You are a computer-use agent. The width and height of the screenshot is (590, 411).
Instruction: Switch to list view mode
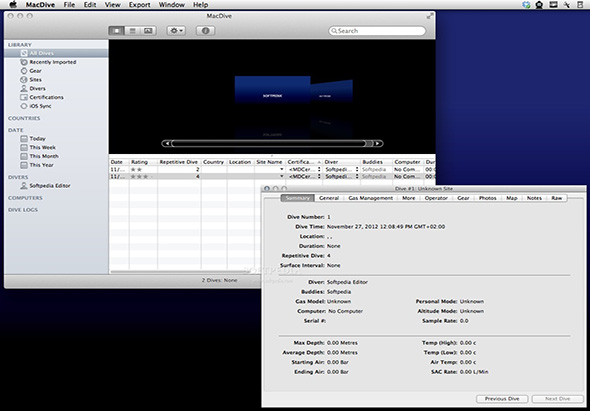pyautogui.click(x=132, y=31)
